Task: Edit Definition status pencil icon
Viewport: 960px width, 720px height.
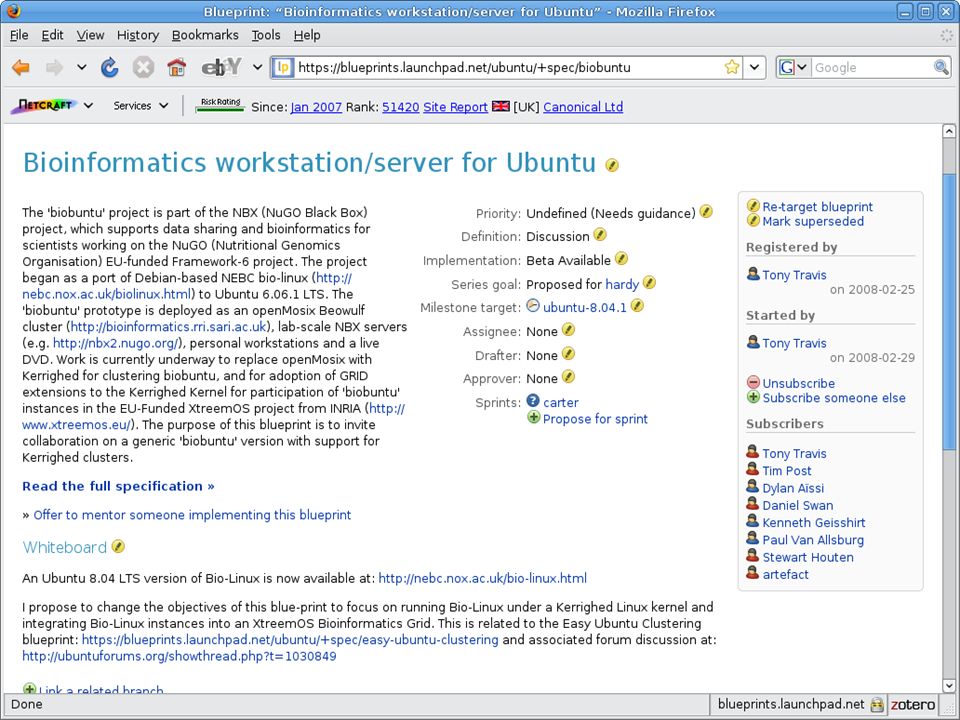Action: [600, 234]
